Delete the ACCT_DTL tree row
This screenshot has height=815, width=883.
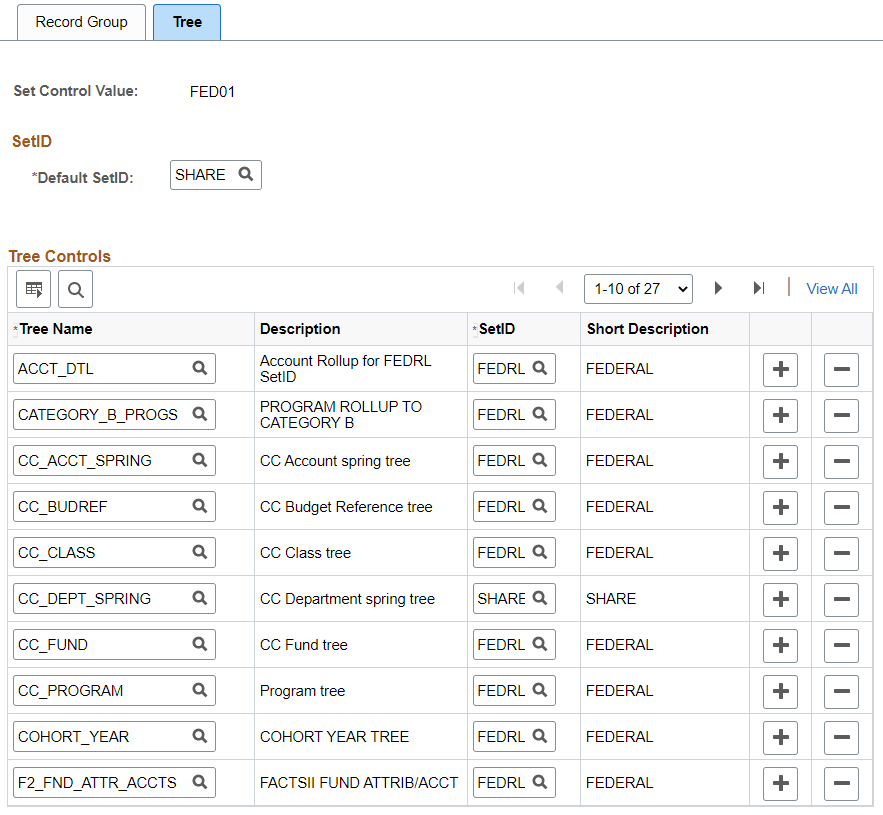click(x=841, y=369)
